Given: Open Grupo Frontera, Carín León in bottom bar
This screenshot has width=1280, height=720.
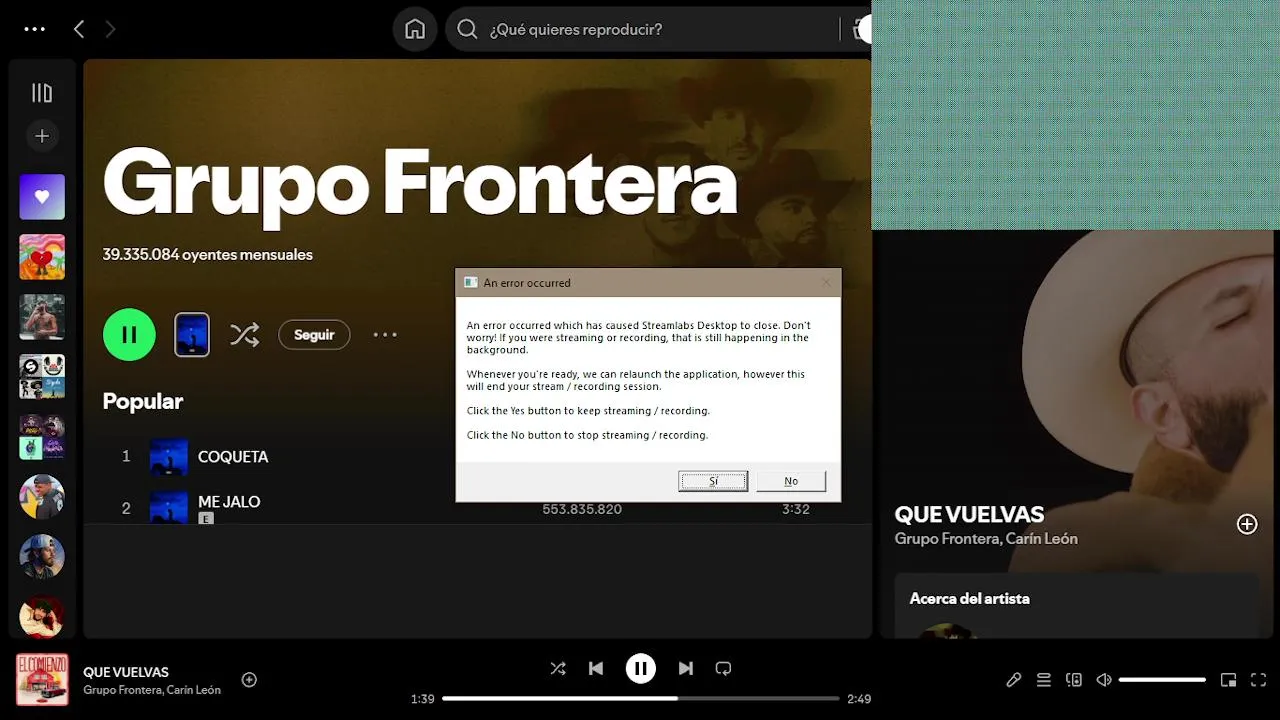Looking at the screenshot, I should (x=152, y=690).
